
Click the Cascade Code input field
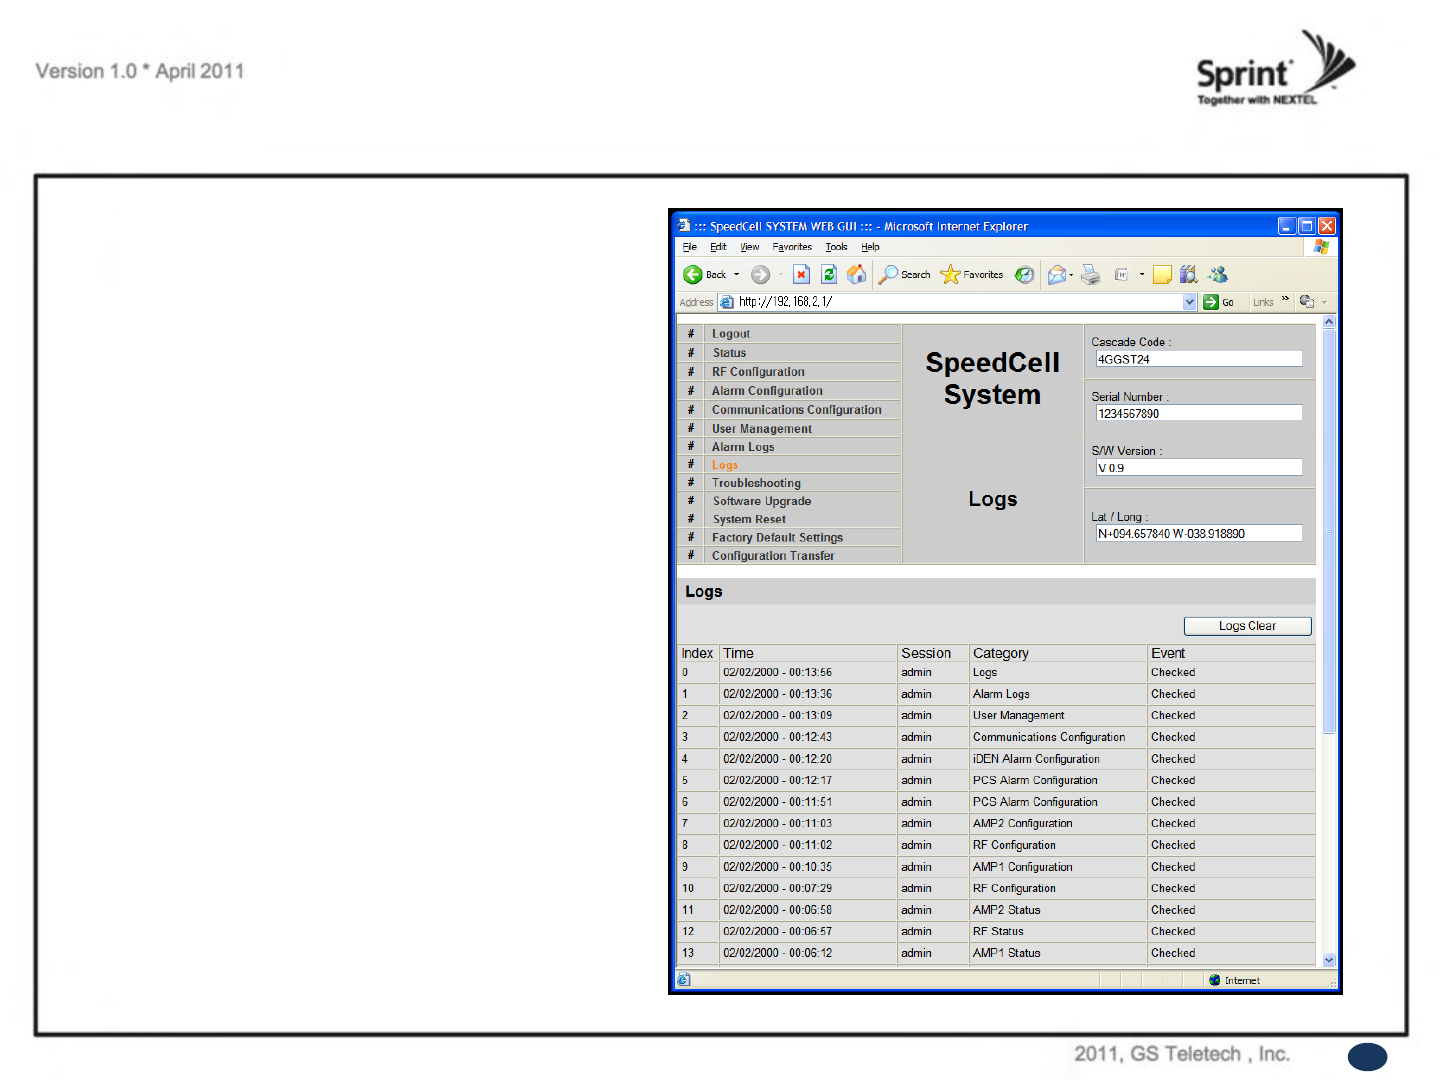pos(1199,359)
